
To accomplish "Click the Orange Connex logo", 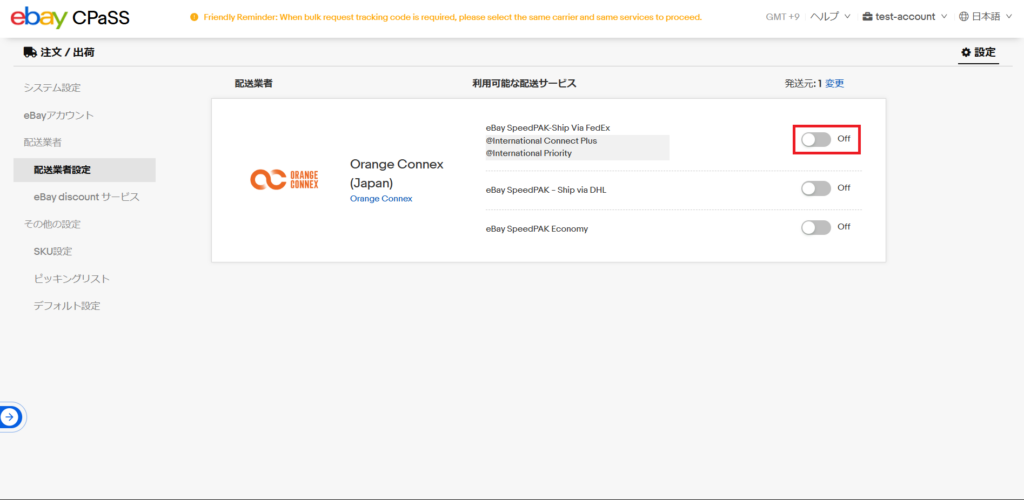I will tap(284, 180).
